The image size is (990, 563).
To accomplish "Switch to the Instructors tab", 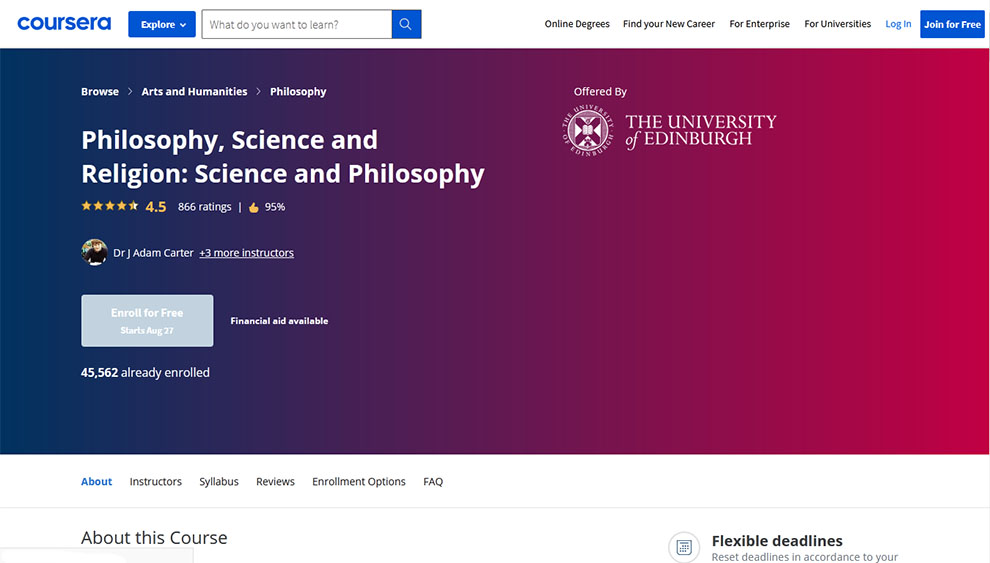I will [x=155, y=482].
